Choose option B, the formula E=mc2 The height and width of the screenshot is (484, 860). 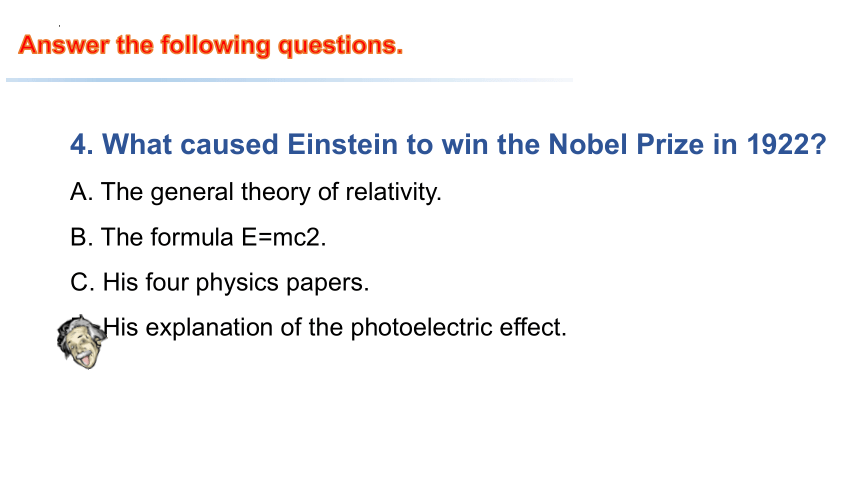tap(198, 238)
